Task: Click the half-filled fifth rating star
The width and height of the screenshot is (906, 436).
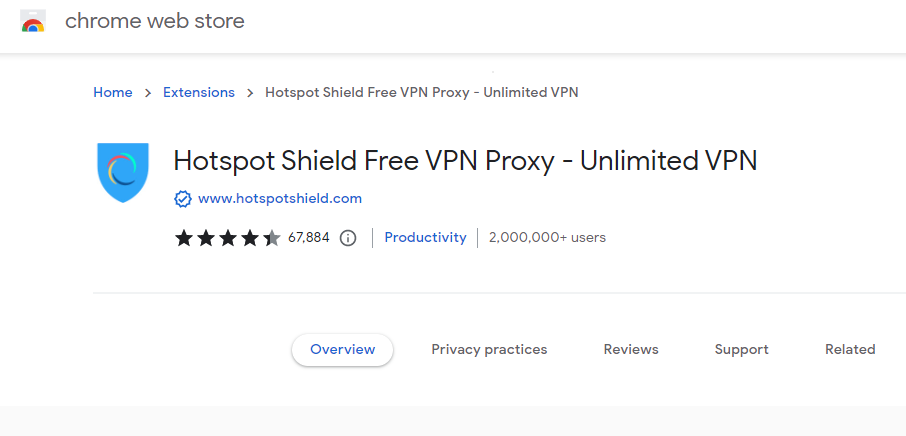Action: pos(272,237)
